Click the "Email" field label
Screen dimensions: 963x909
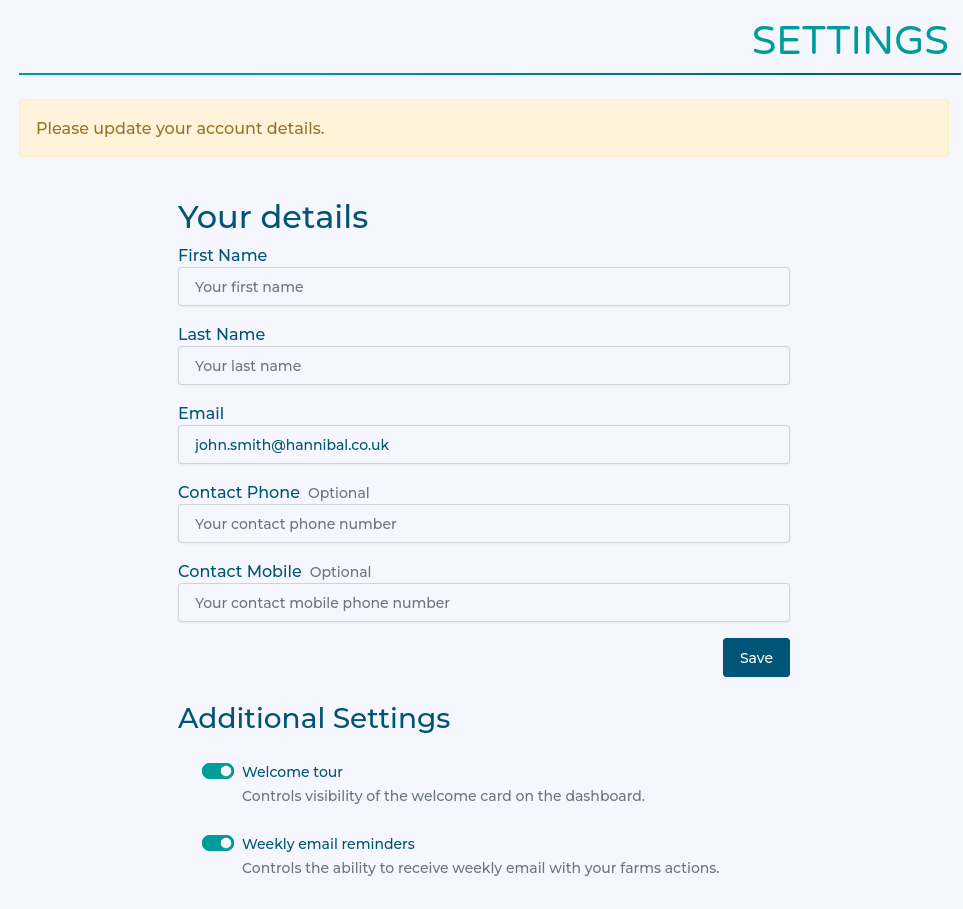[x=201, y=413]
